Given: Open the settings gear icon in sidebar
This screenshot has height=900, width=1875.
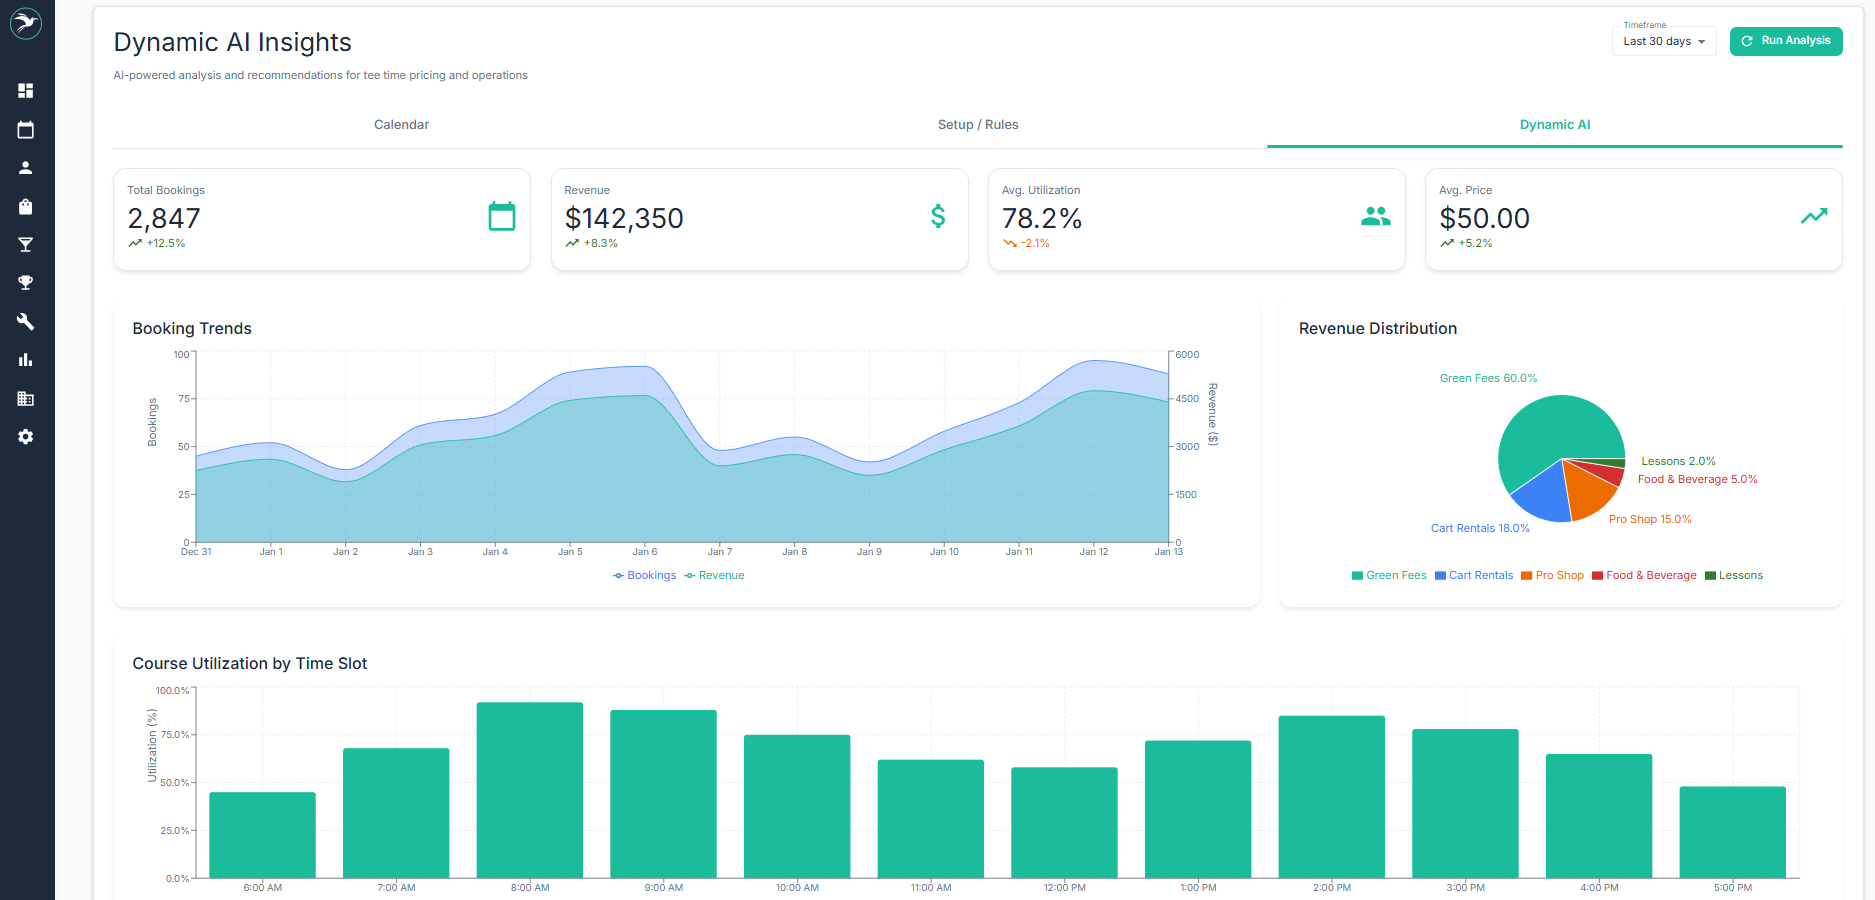Looking at the screenshot, I should coord(26,437).
